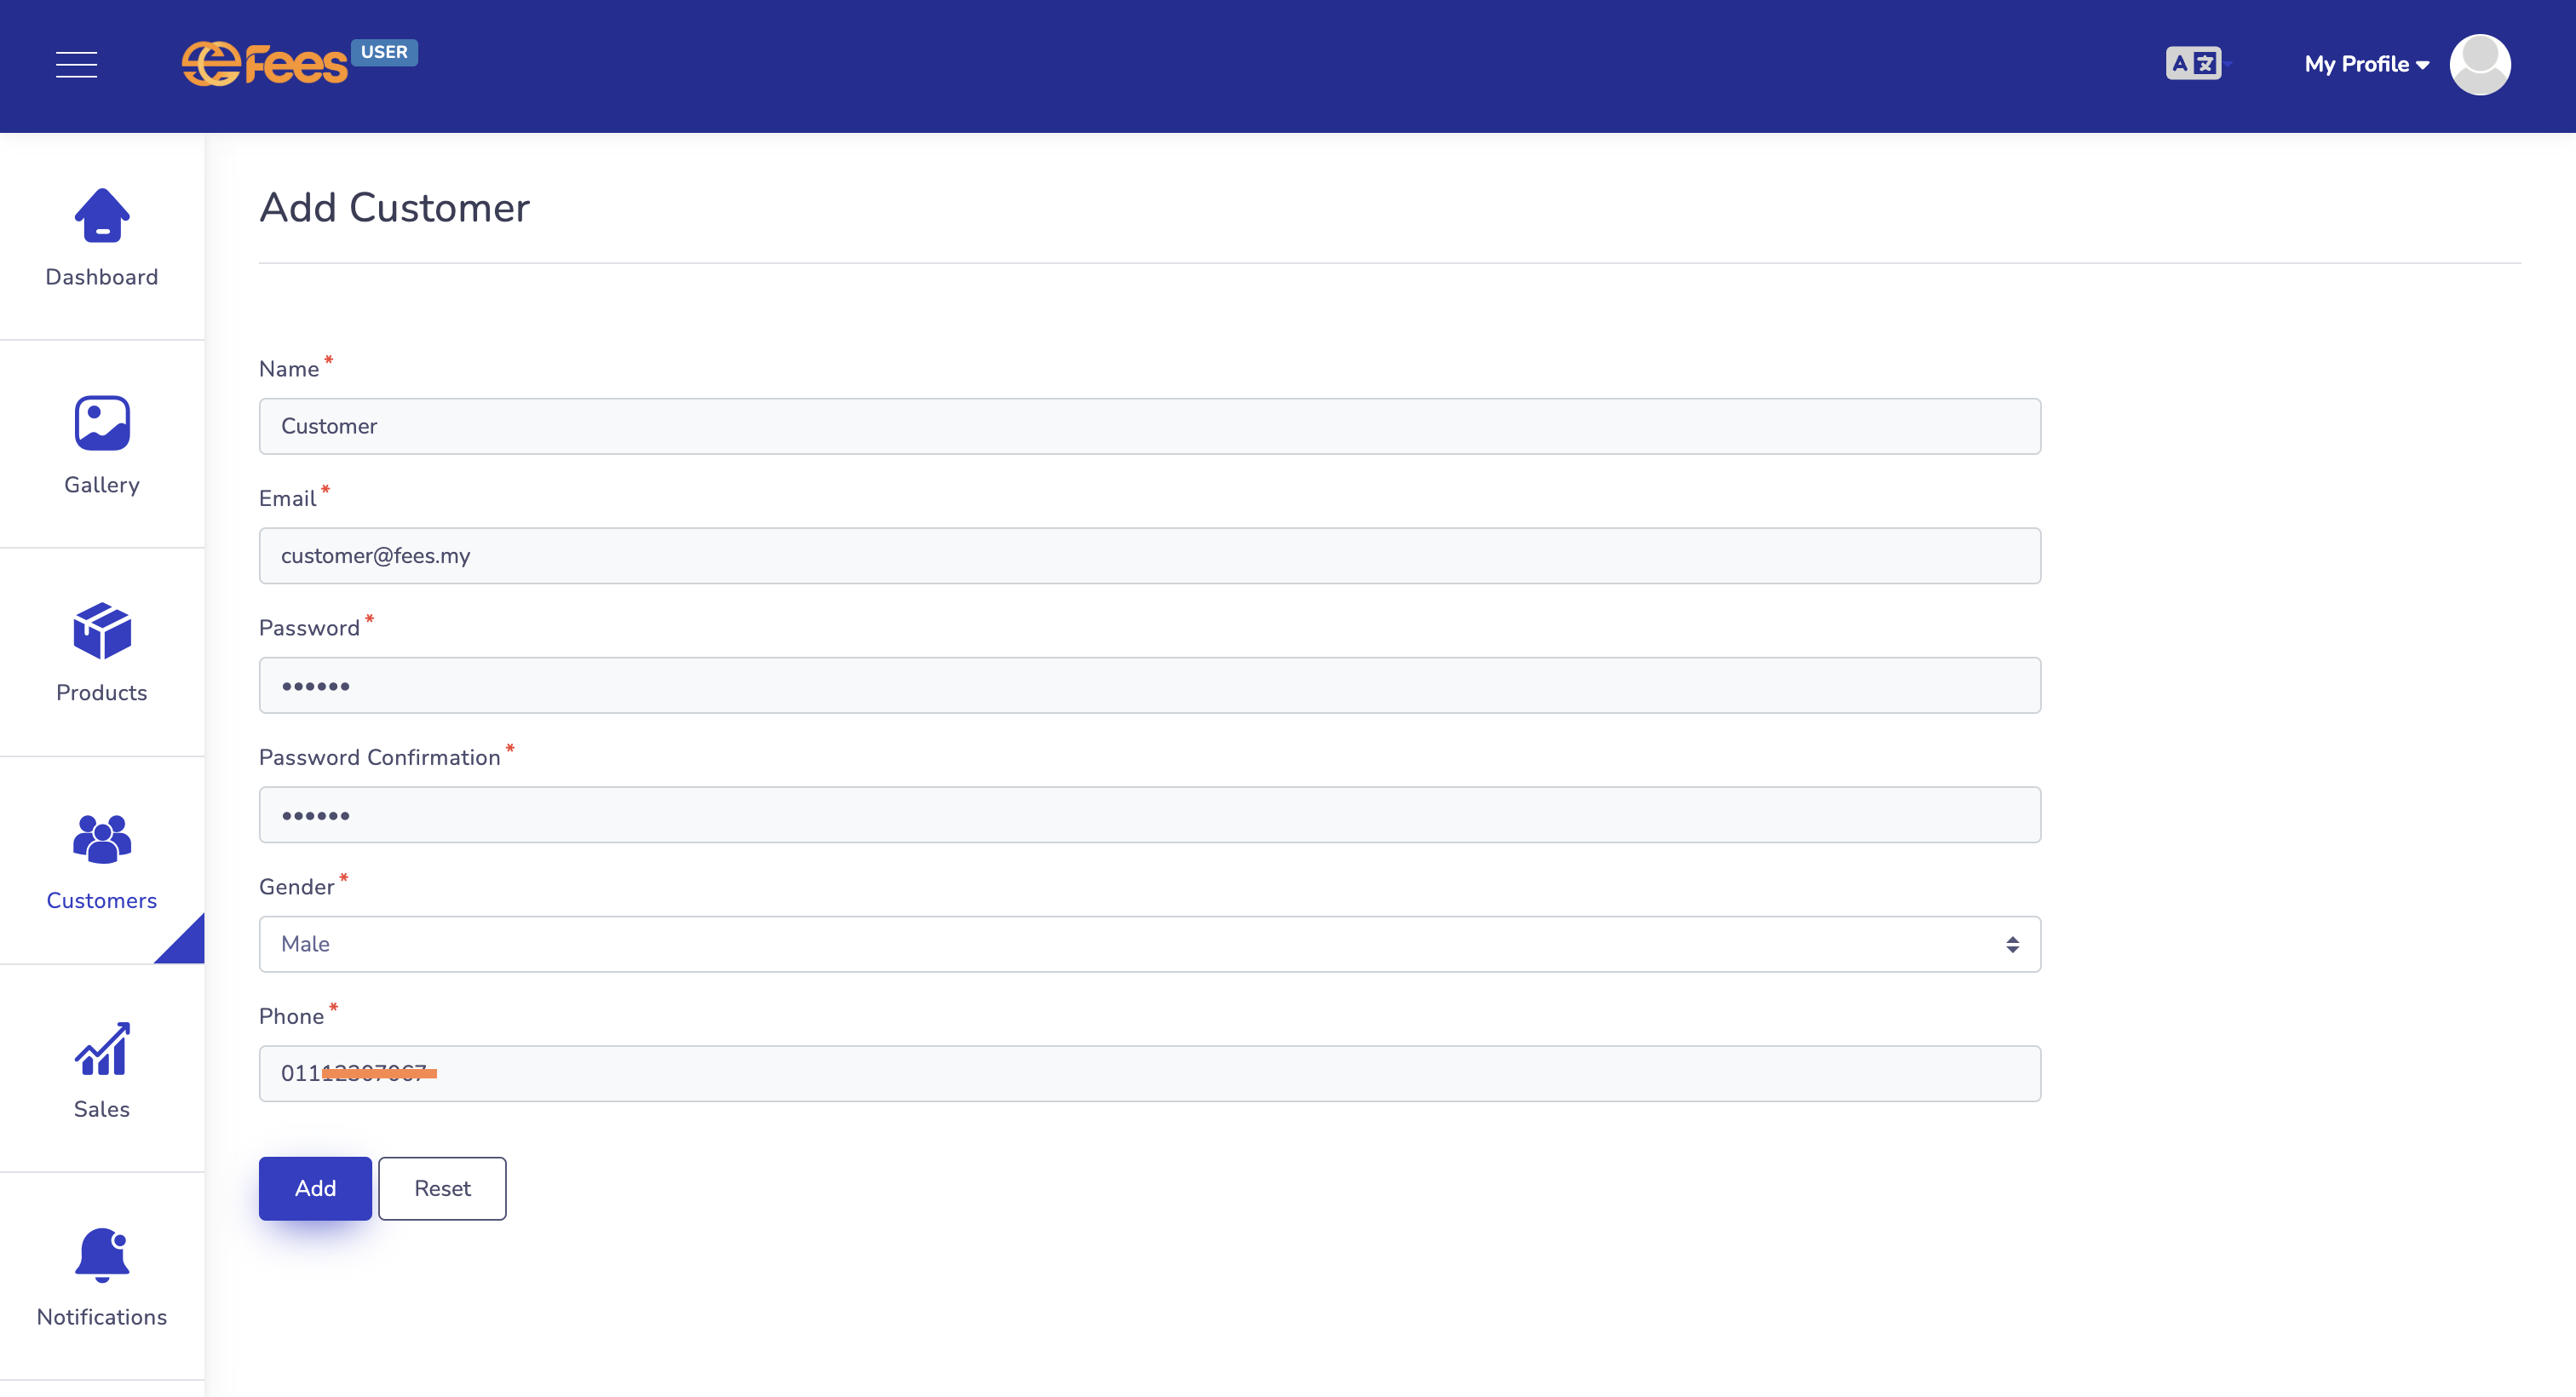Change Gender selection to Female

pyautogui.click(x=1151, y=943)
